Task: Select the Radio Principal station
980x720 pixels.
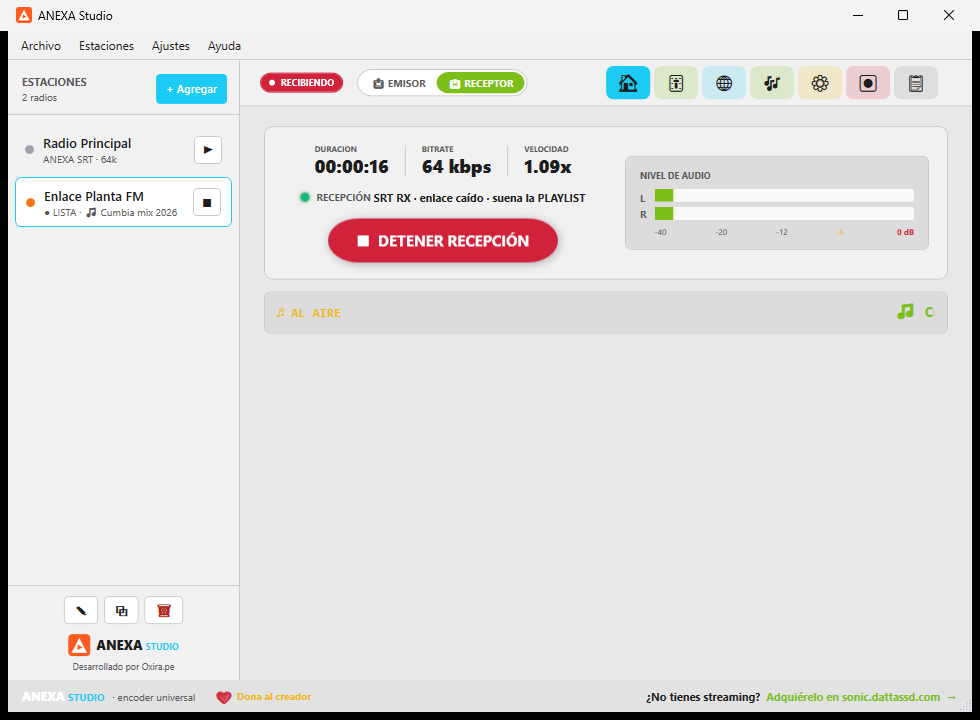Action: 123,150
